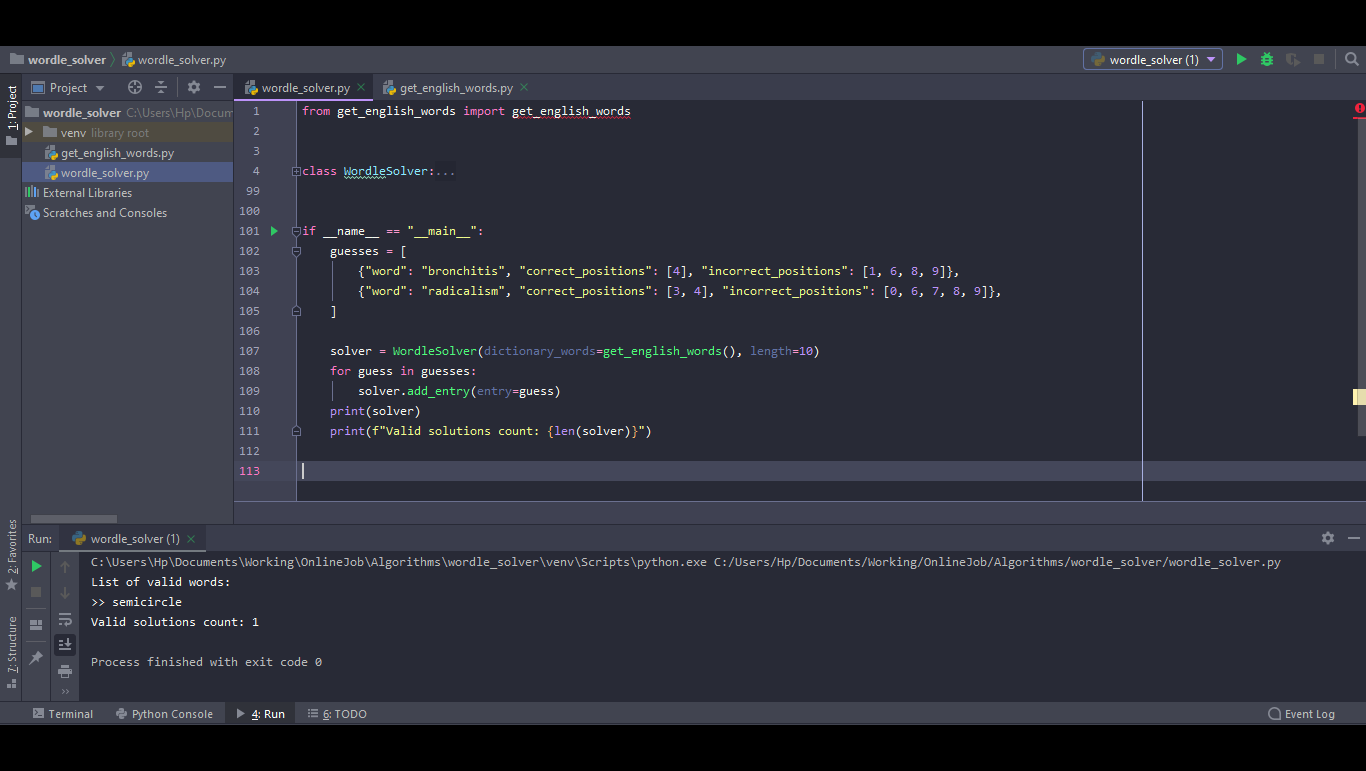Open the Python Console tool window

[x=164, y=714]
